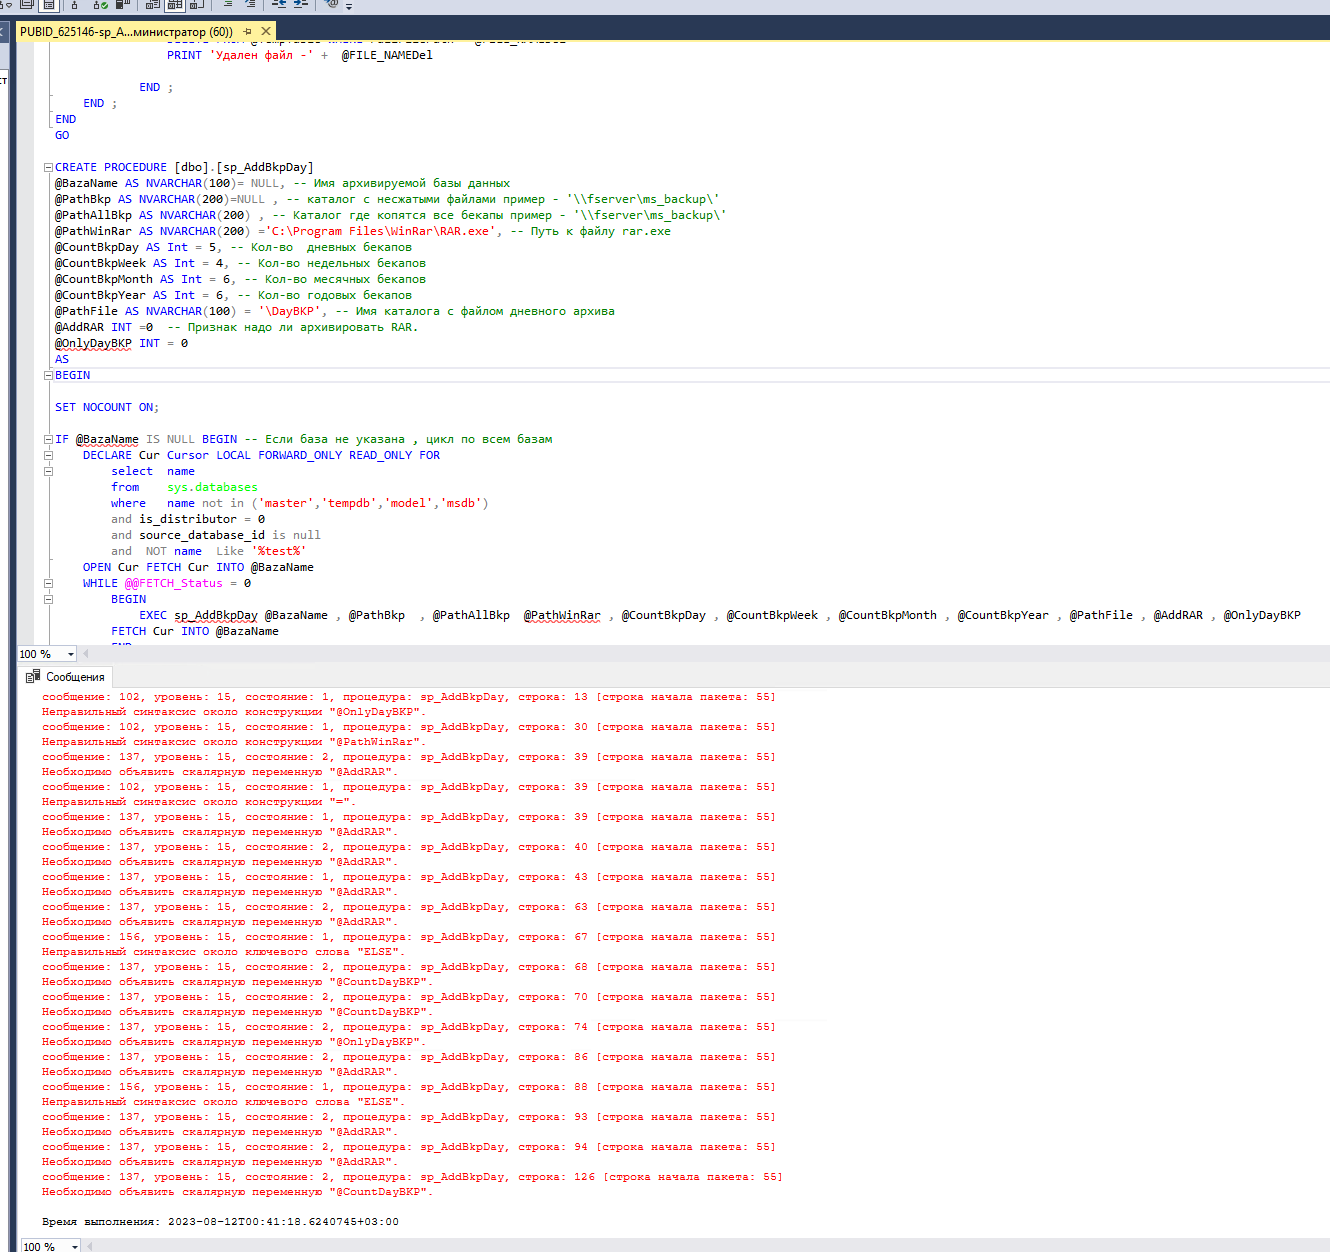Toggle Include Client Statistics icon
The image size is (1330, 1252).
[x=121, y=5]
